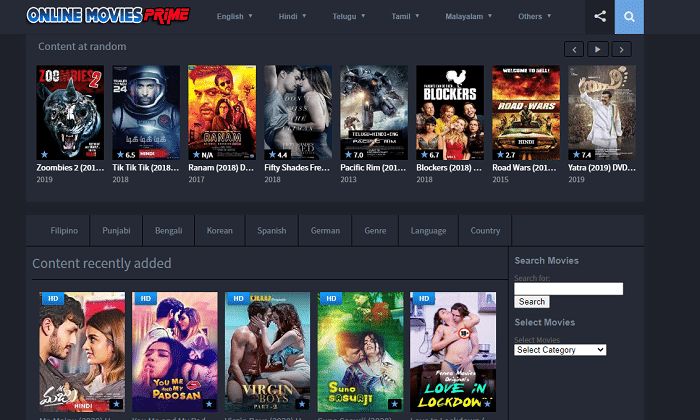Click the HD badge on Mr Majnu poster
This screenshot has height=420, width=700.
tap(53, 298)
